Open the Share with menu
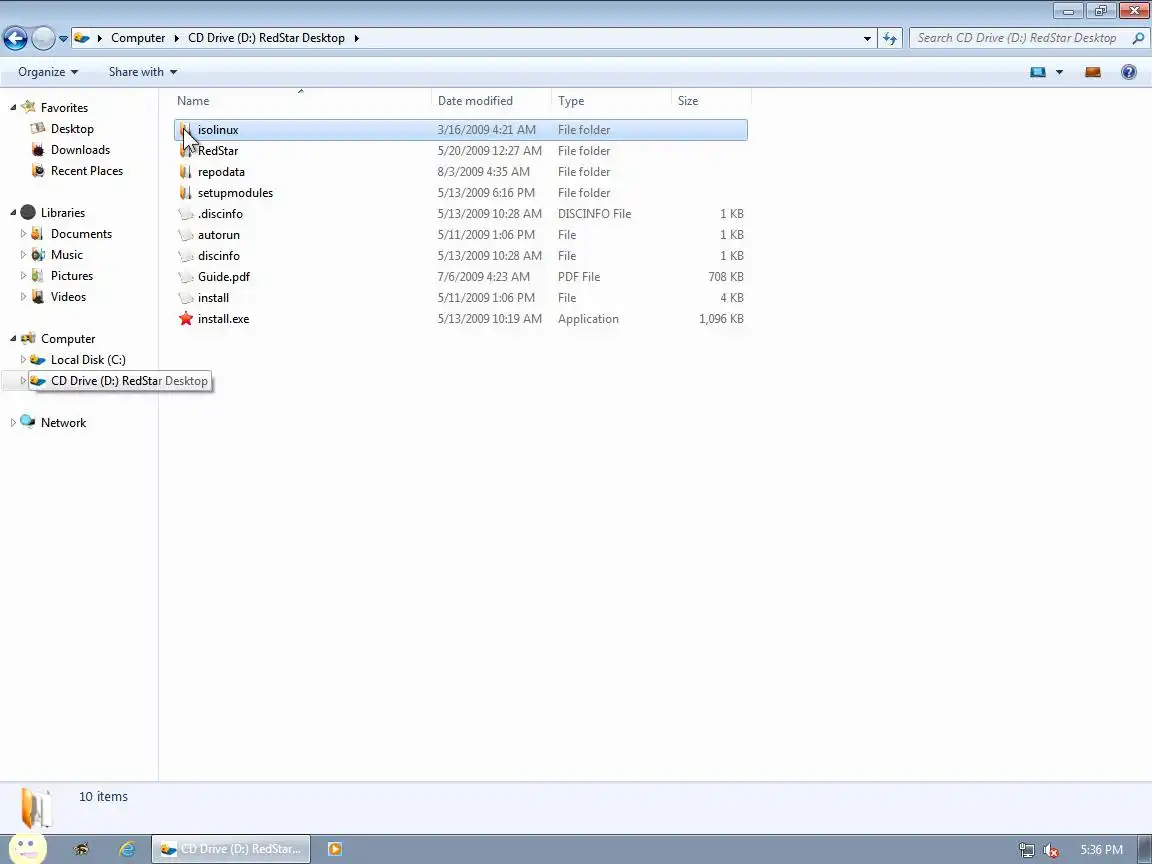 point(143,72)
